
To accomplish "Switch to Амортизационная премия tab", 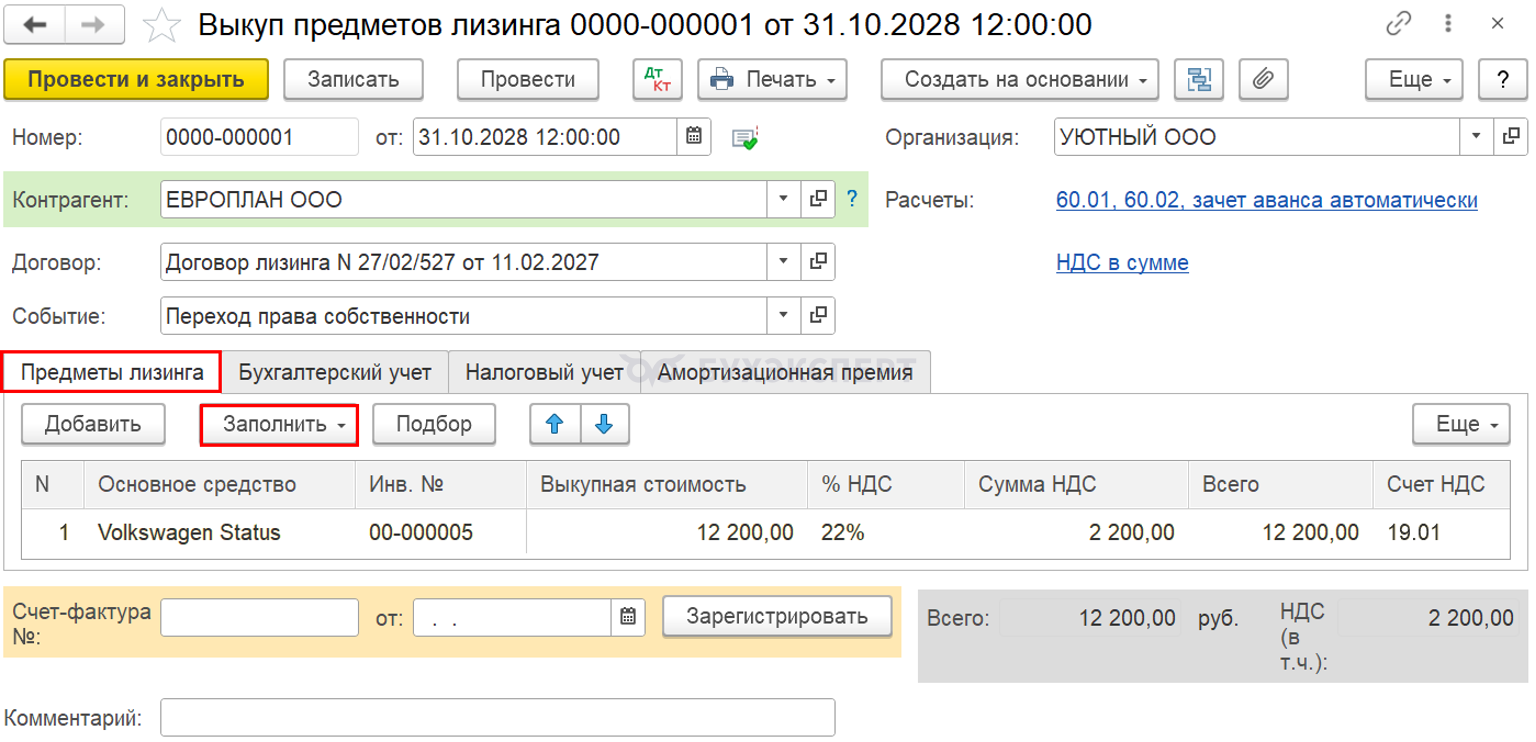I will [x=785, y=373].
